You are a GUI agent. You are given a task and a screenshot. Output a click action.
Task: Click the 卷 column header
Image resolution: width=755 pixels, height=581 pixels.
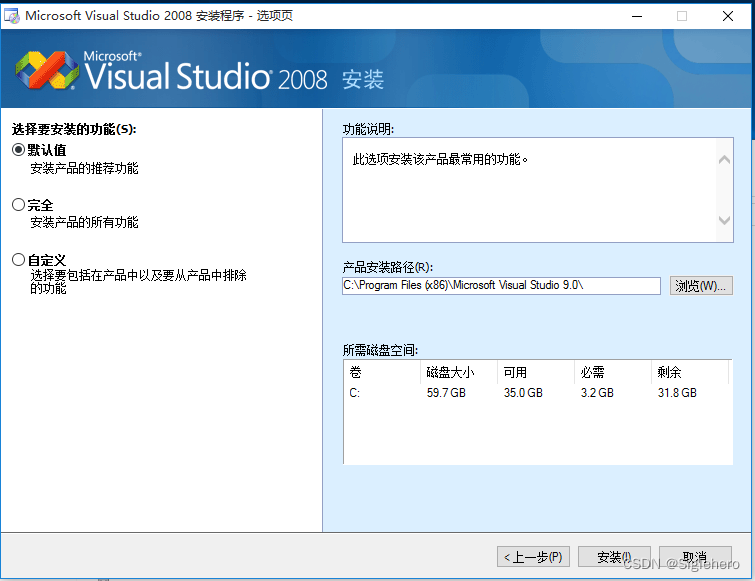[x=381, y=372]
